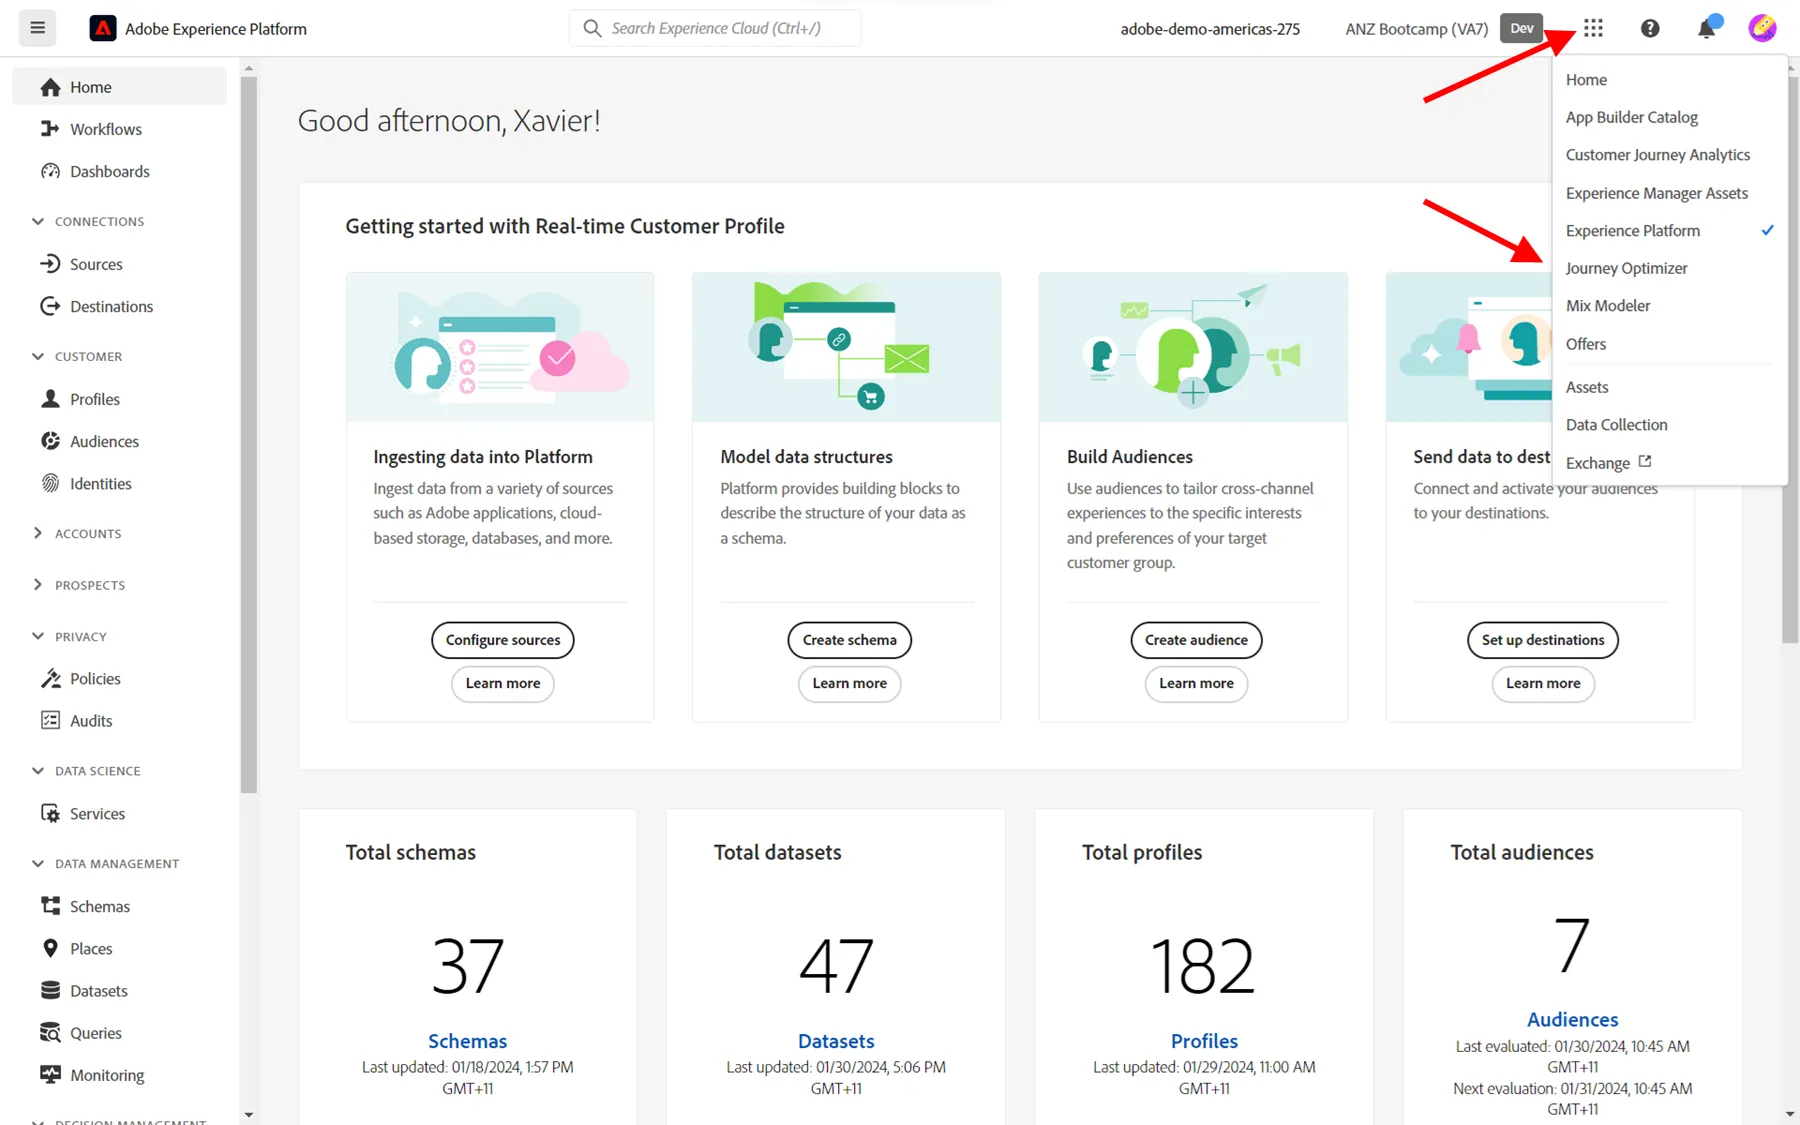1800x1125 pixels.
Task: Click the search magnifier icon
Action: tap(592, 28)
